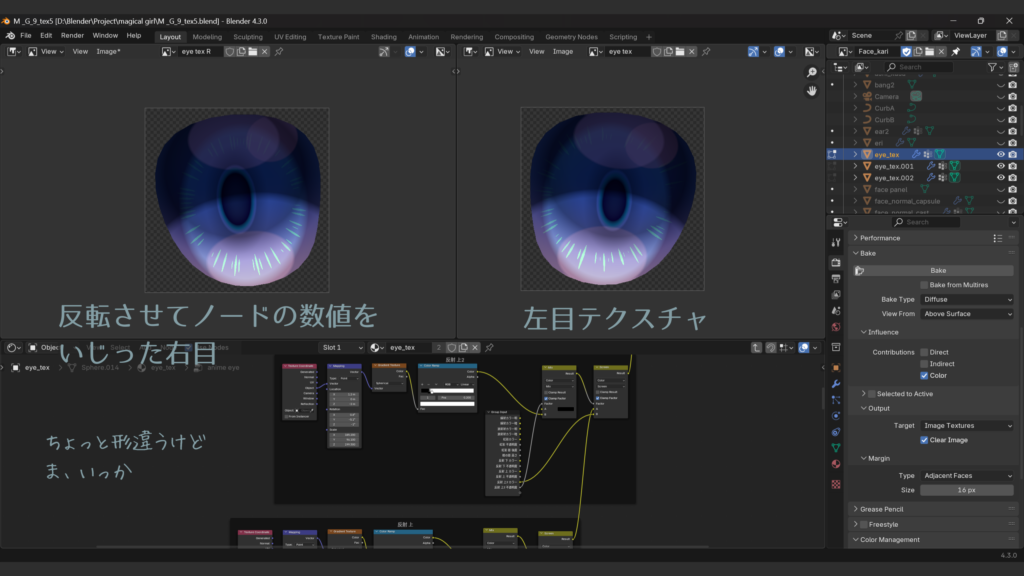
Task: Switch to the Shading workspace tab
Action: (384, 37)
